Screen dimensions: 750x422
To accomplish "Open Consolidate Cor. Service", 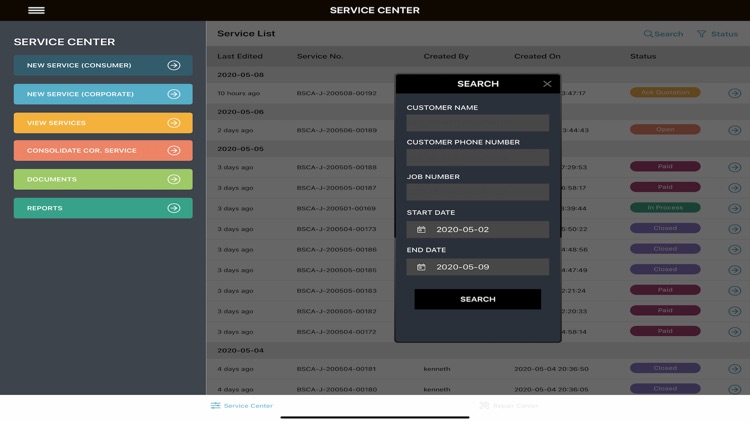I will (103, 150).
